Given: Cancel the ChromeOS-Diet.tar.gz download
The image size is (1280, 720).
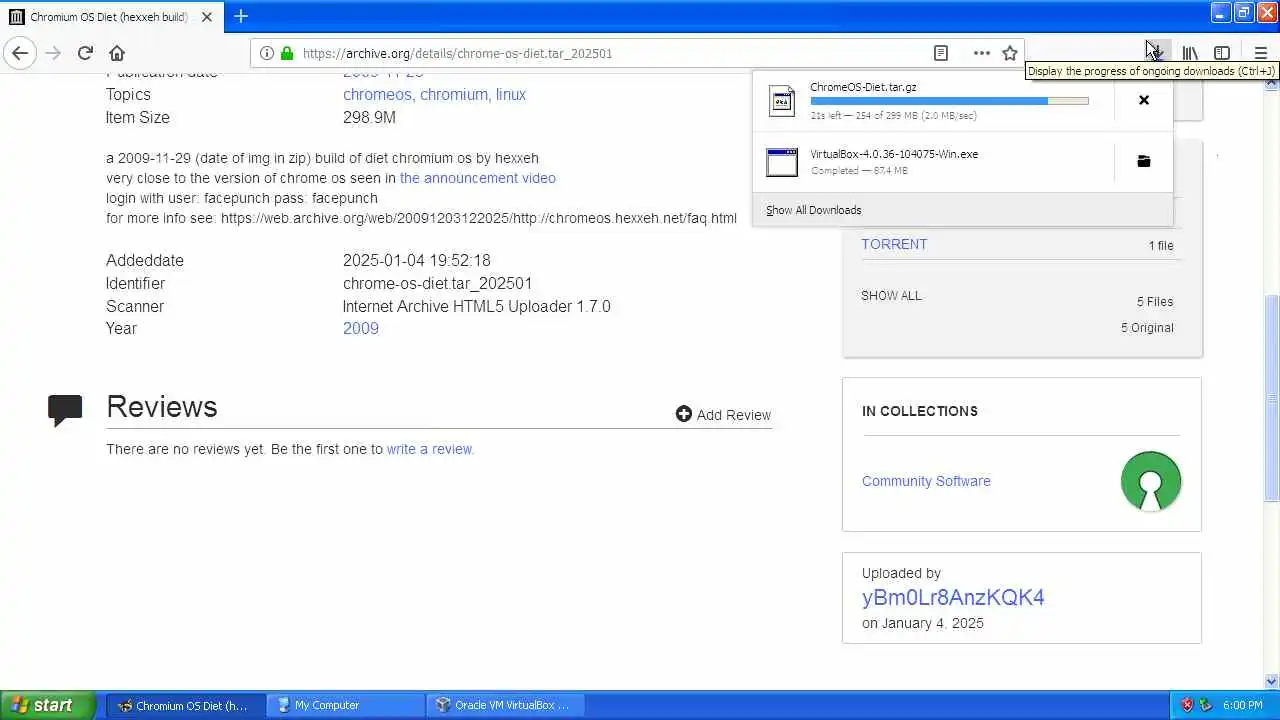Looking at the screenshot, I should (1144, 100).
